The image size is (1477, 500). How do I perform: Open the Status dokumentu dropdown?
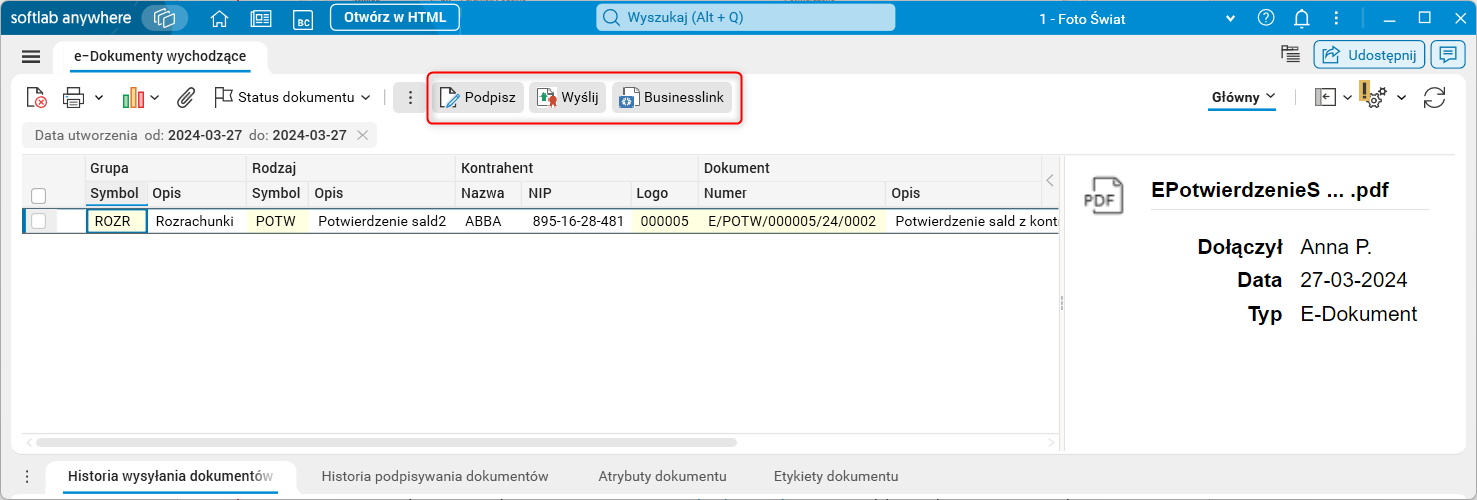(x=293, y=97)
